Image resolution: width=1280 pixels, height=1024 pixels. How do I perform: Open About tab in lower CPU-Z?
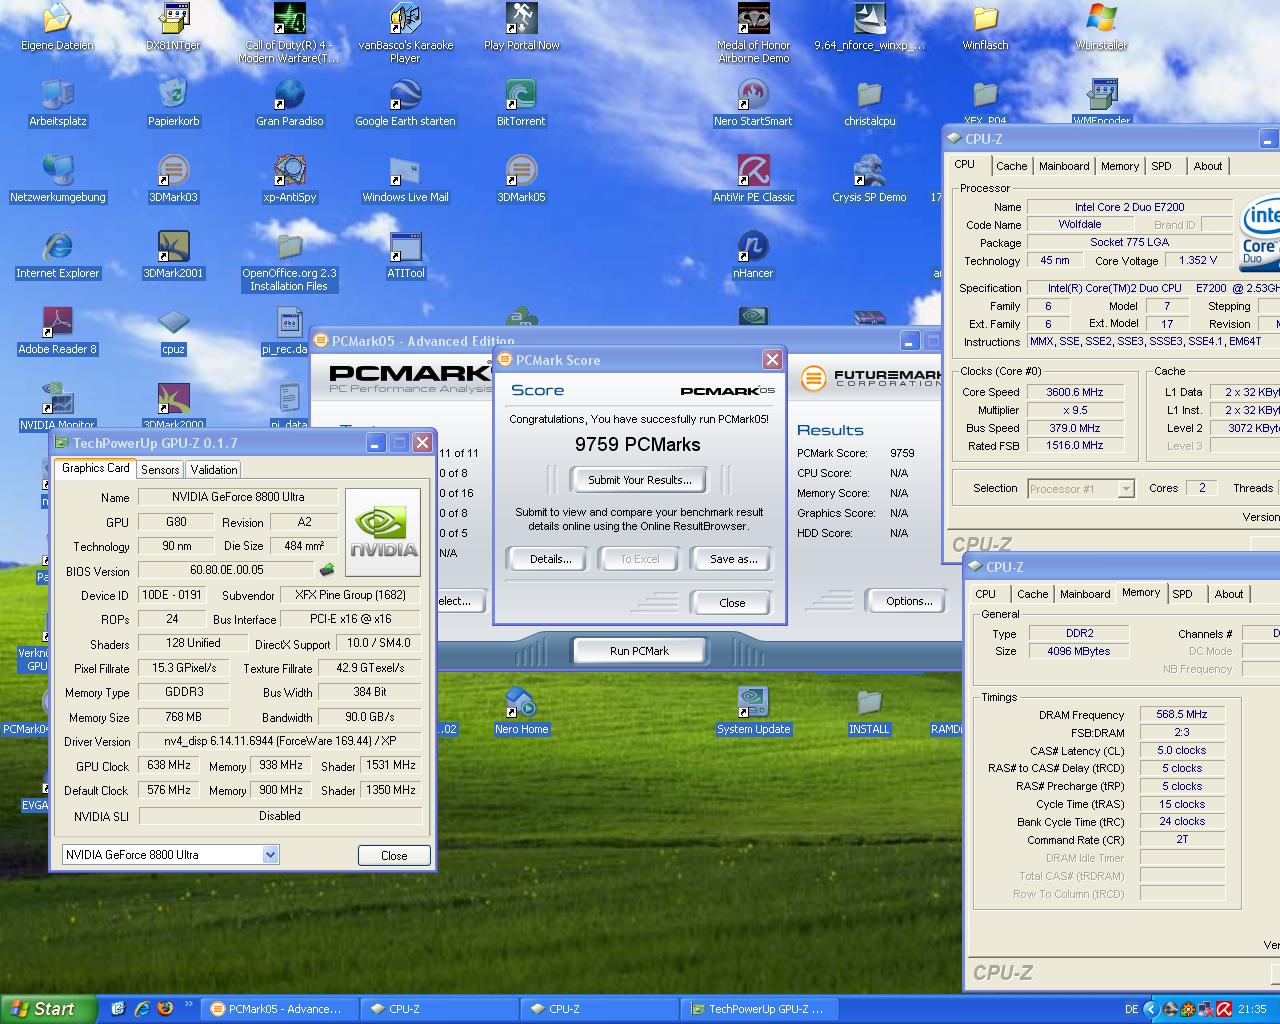[x=1229, y=594]
